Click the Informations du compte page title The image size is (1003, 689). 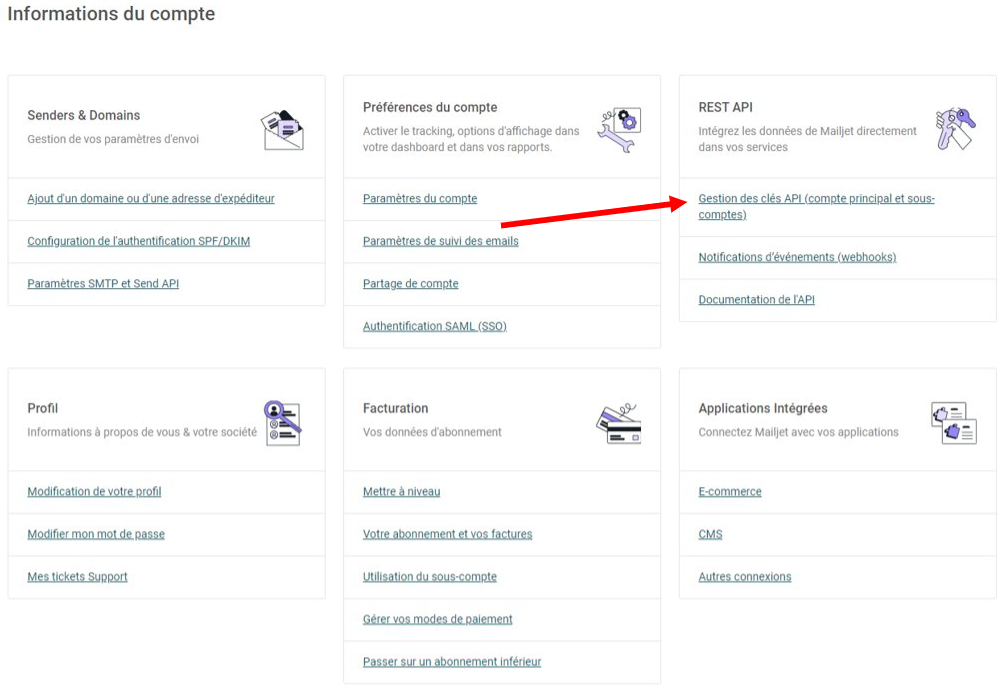(x=111, y=13)
